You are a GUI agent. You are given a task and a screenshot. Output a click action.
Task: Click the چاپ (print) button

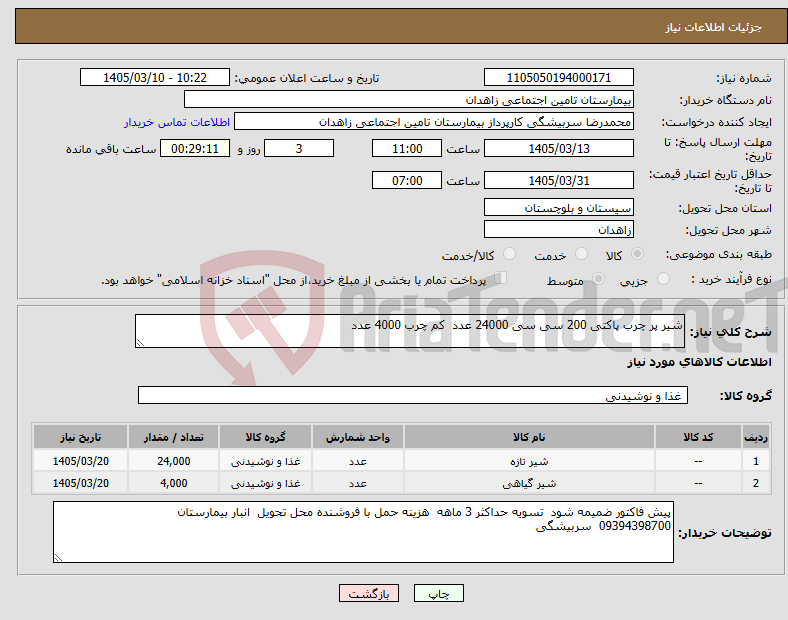(x=438, y=593)
